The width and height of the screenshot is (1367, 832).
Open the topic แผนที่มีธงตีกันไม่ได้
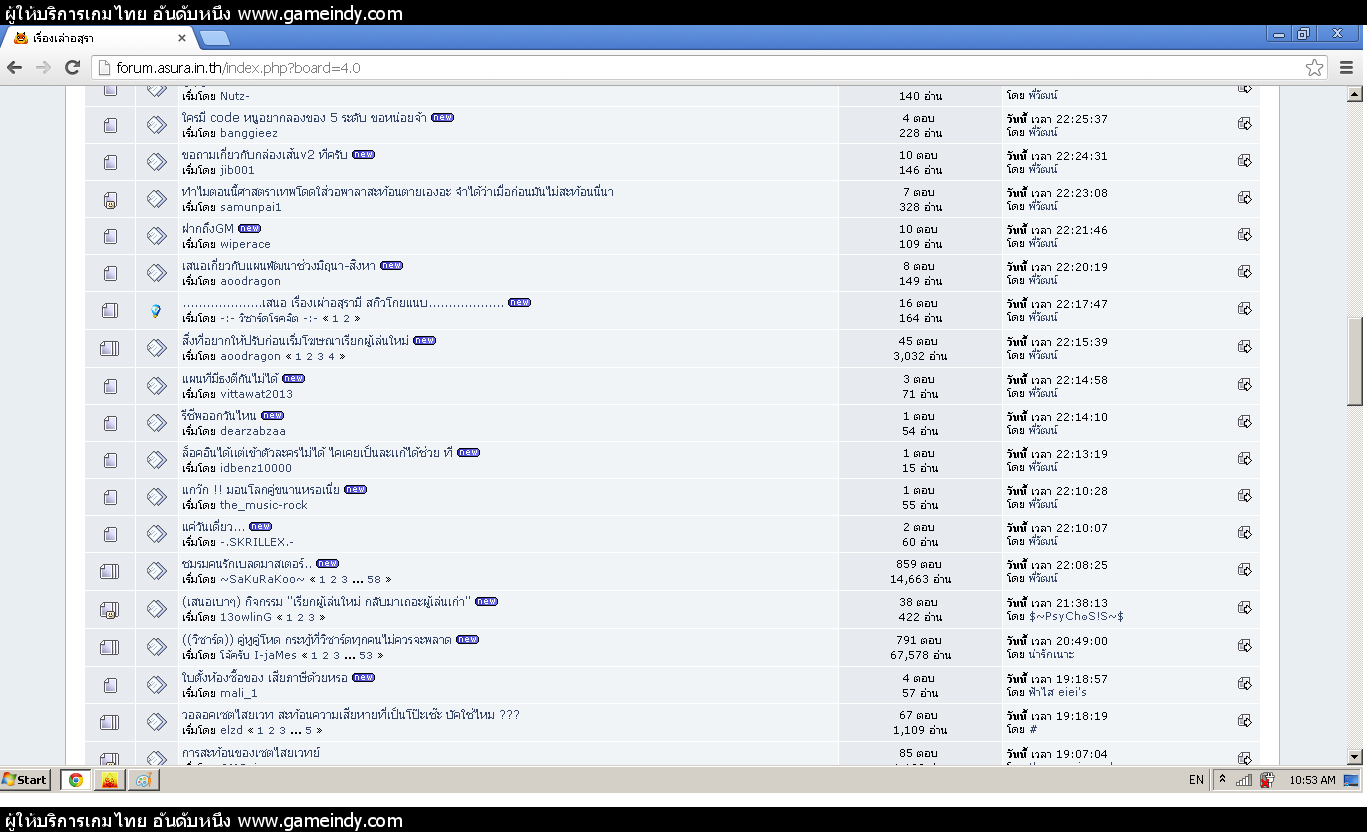pyautogui.click(x=229, y=379)
